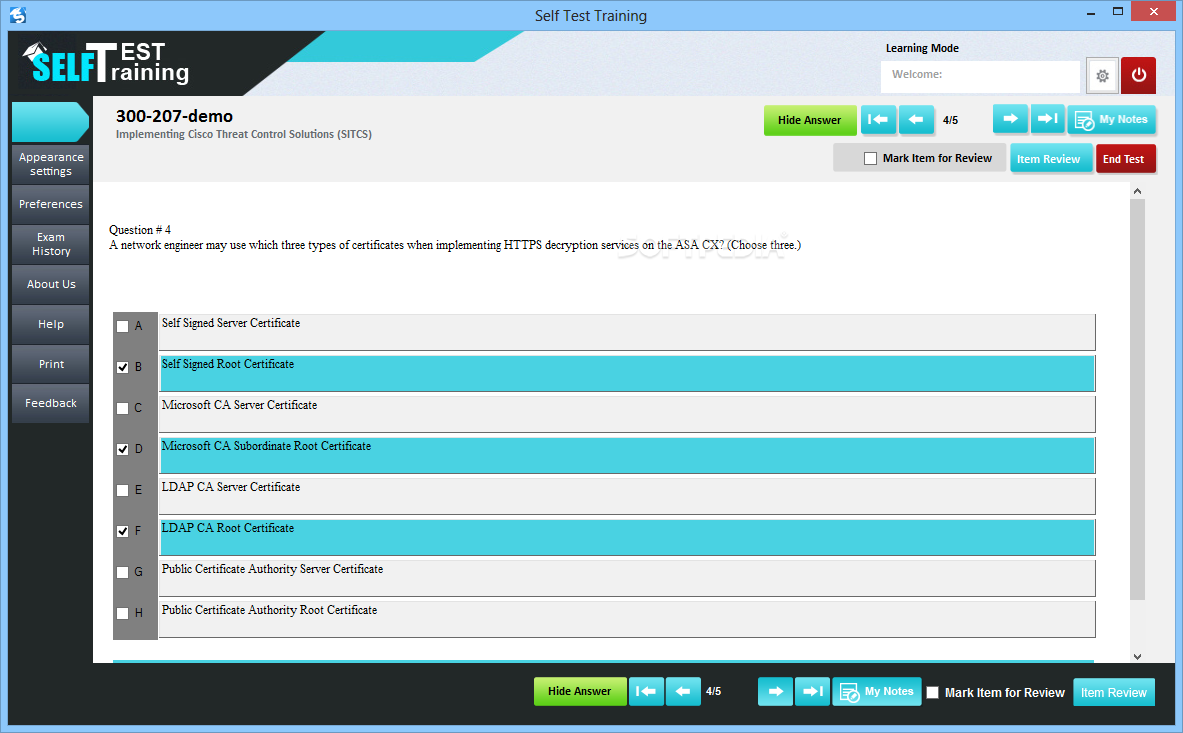The height and width of the screenshot is (733, 1183).
Task: Check answer C checkbox
Action: point(122,409)
